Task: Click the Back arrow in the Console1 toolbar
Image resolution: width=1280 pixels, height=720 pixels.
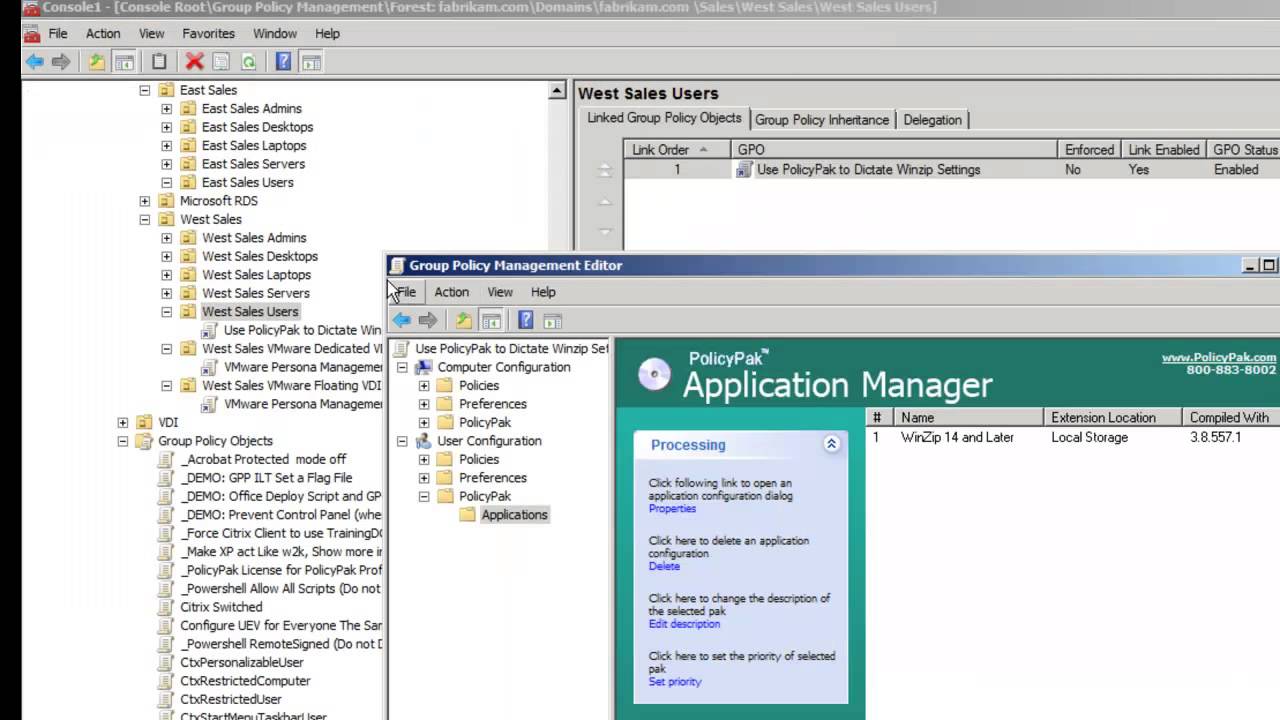Action: 35,62
